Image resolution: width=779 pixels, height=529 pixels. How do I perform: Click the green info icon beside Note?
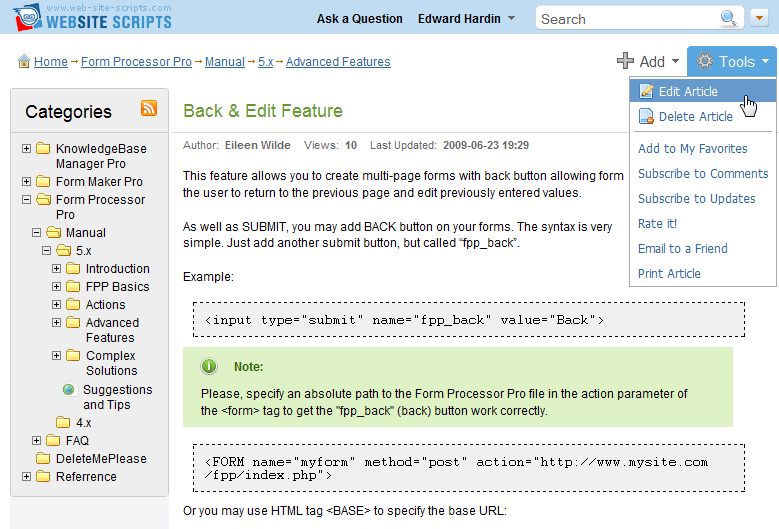click(209, 366)
